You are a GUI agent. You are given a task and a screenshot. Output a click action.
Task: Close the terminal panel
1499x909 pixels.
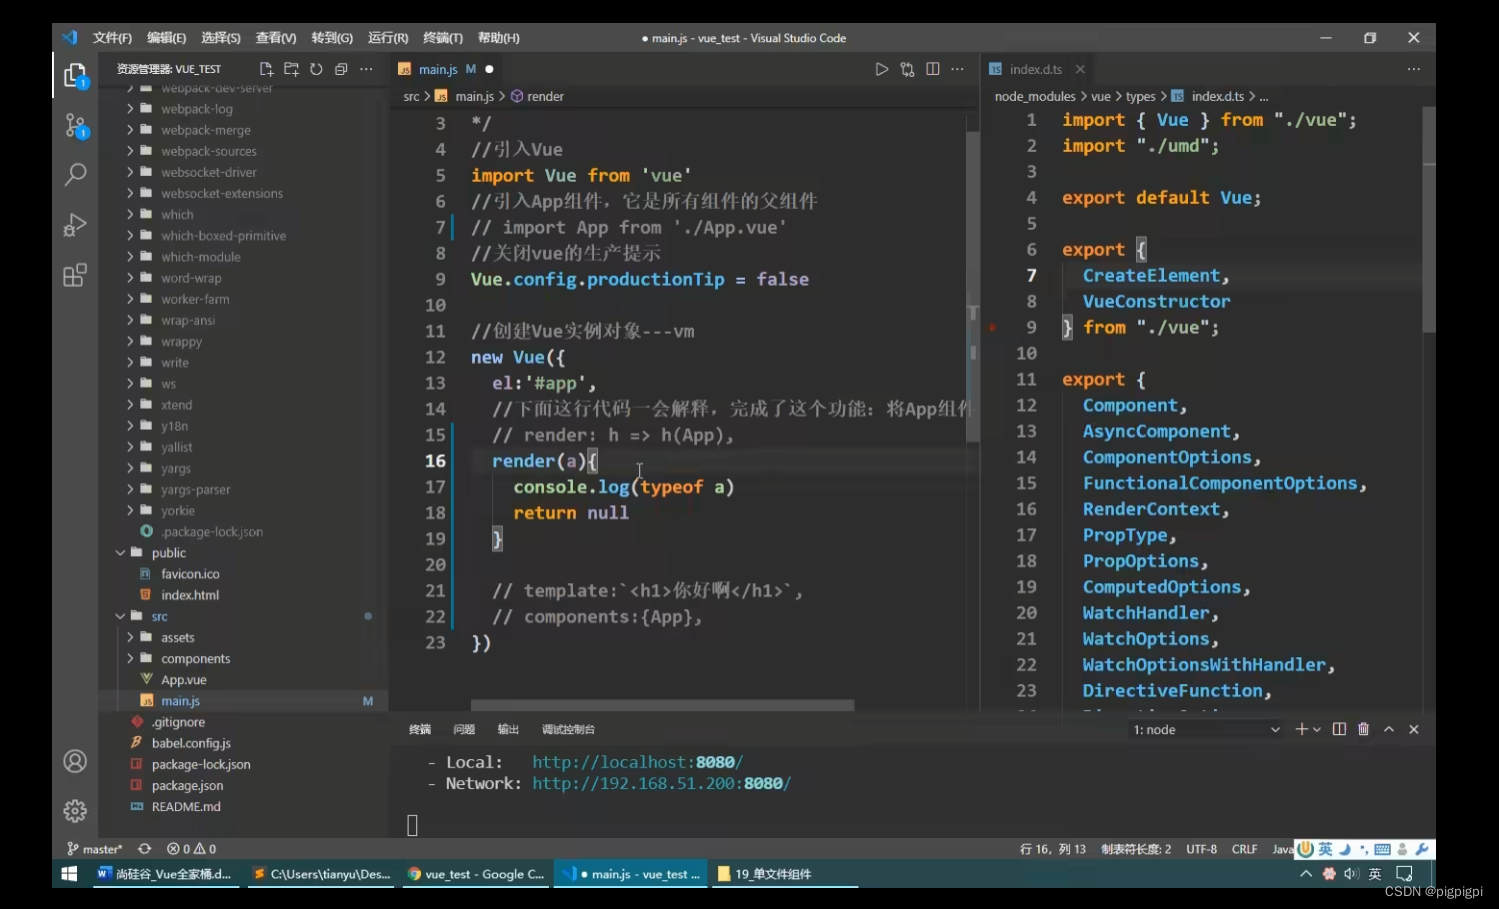tap(1414, 729)
